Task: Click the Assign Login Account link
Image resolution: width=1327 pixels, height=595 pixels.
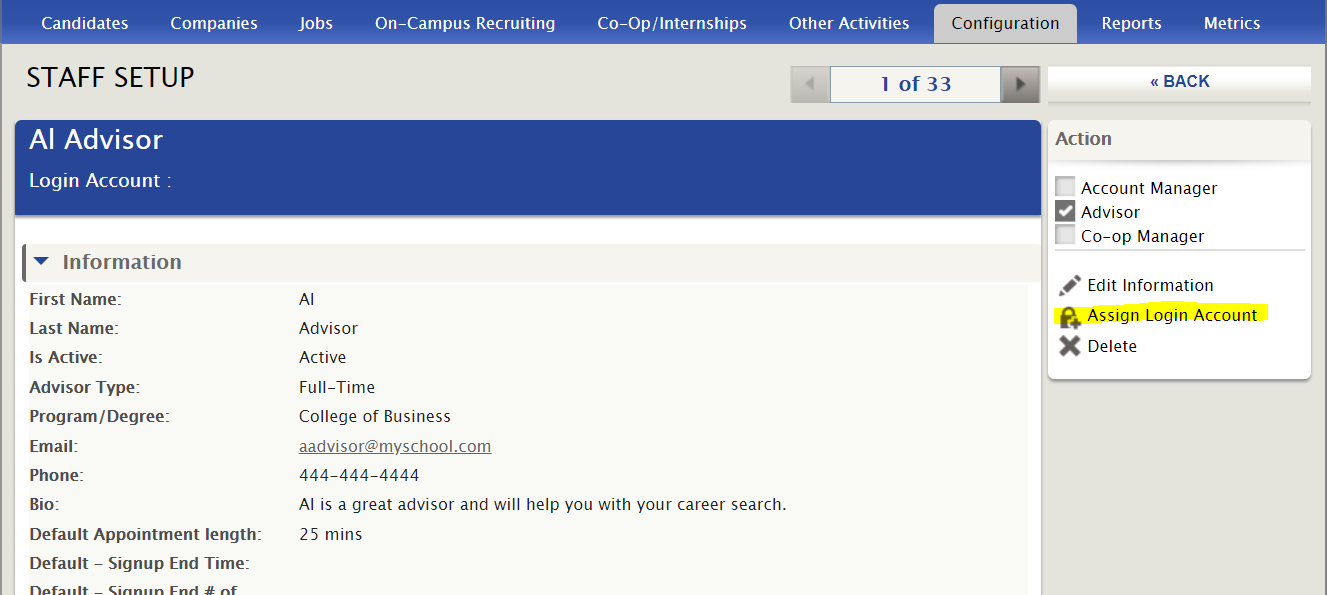Action: coord(1172,315)
